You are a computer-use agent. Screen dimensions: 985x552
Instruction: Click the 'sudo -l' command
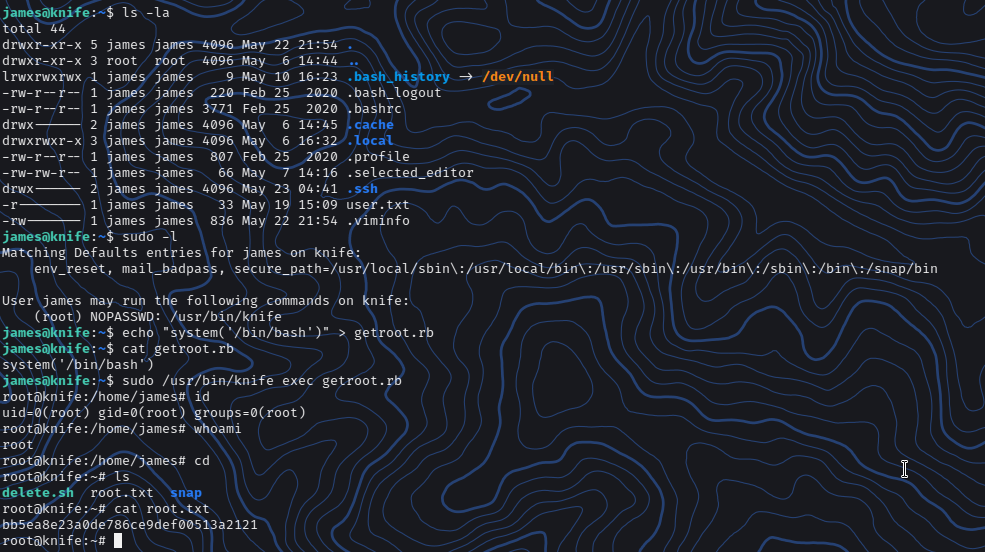click(150, 237)
